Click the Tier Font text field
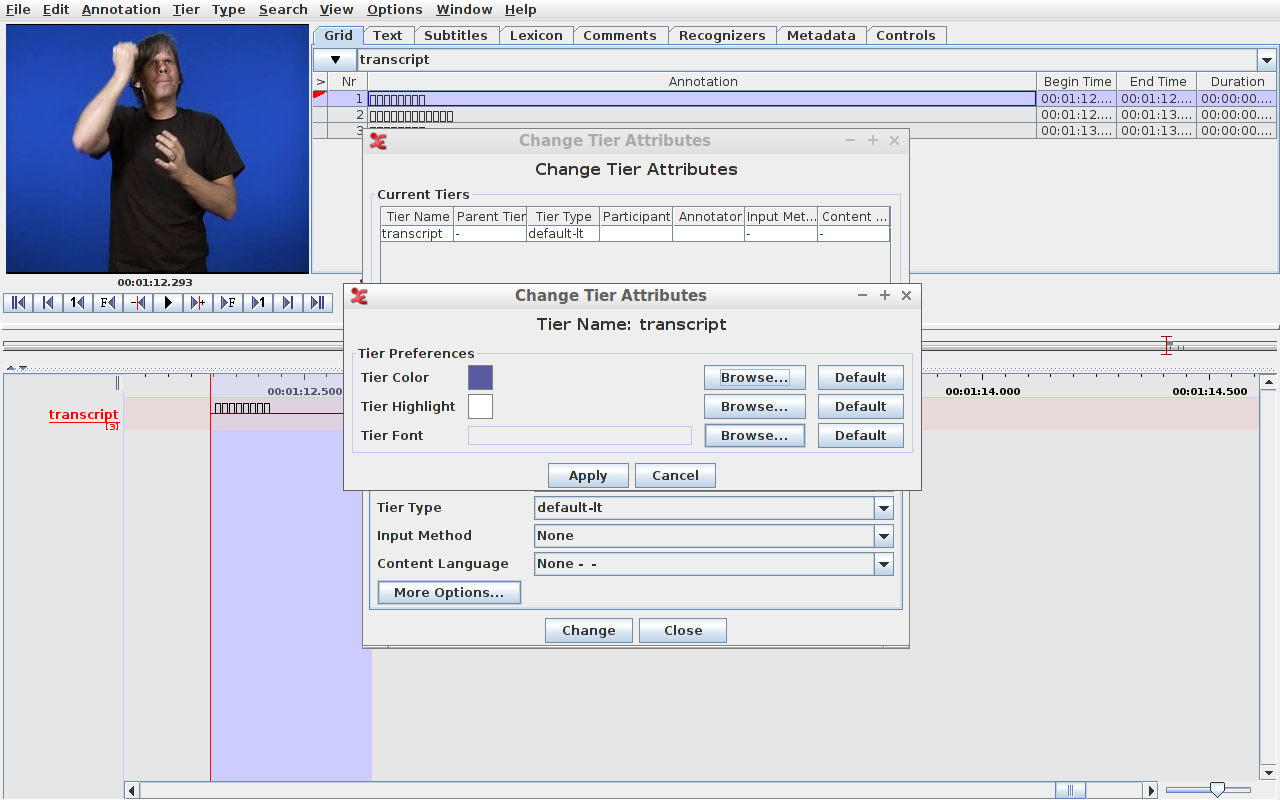1280x800 pixels. [x=580, y=436]
